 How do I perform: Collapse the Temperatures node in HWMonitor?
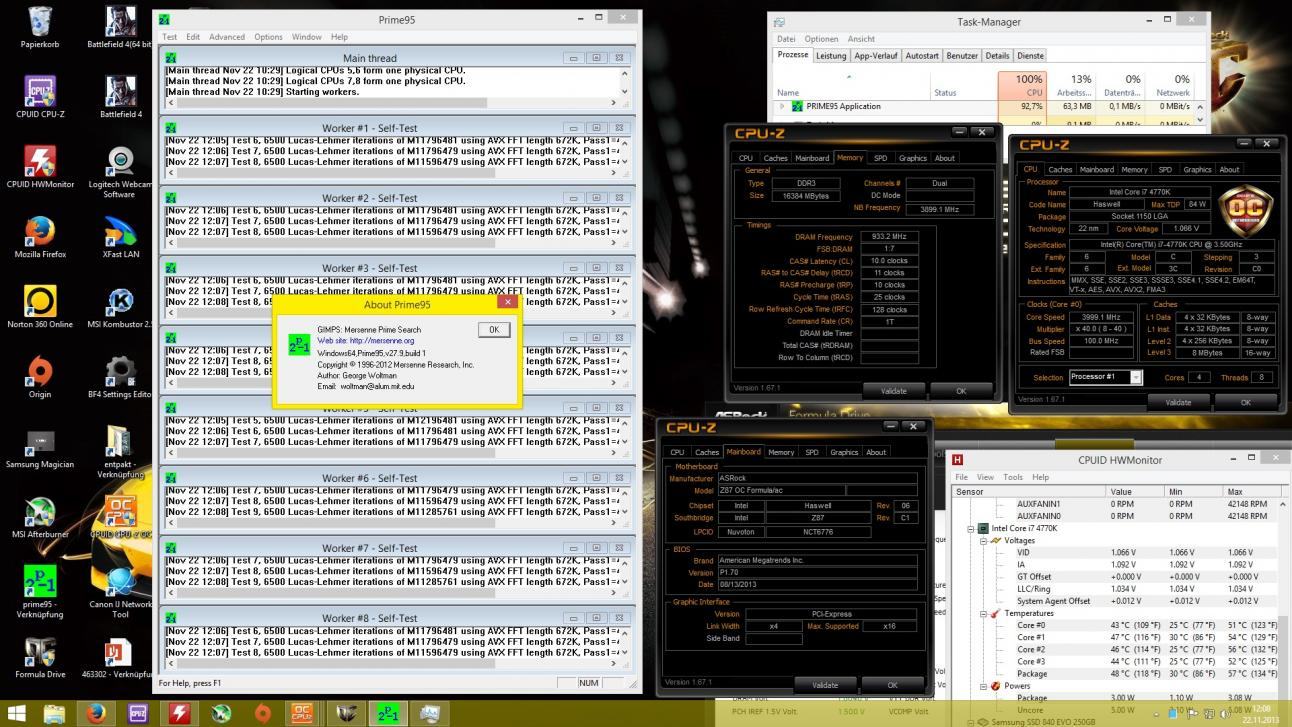(x=983, y=613)
